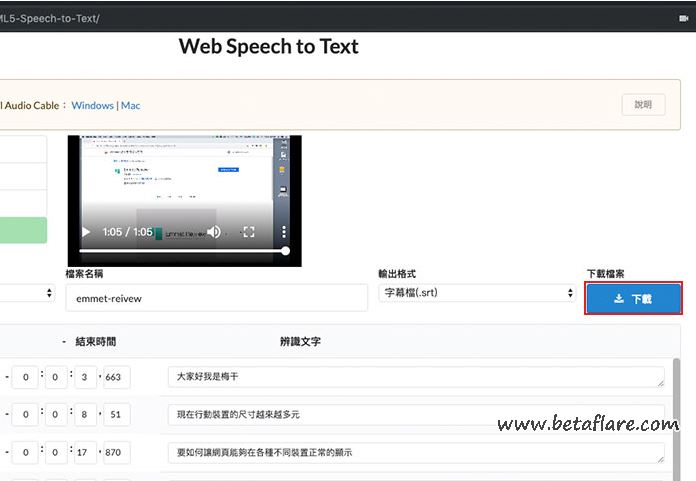
Task: Click the 說明 help button
Action: coord(643,104)
